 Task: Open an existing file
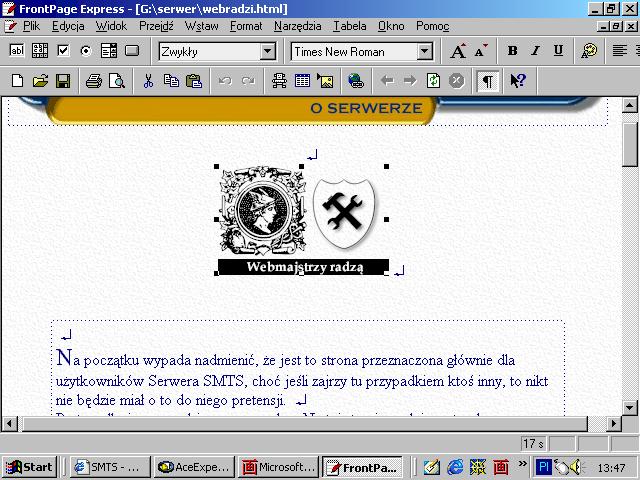tap(40, 81)
